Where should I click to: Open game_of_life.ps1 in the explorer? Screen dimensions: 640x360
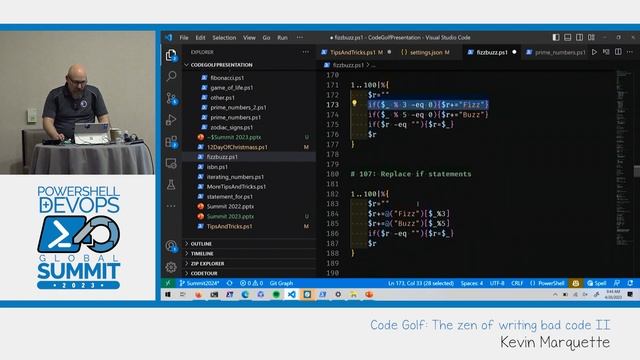pos(231,87)
